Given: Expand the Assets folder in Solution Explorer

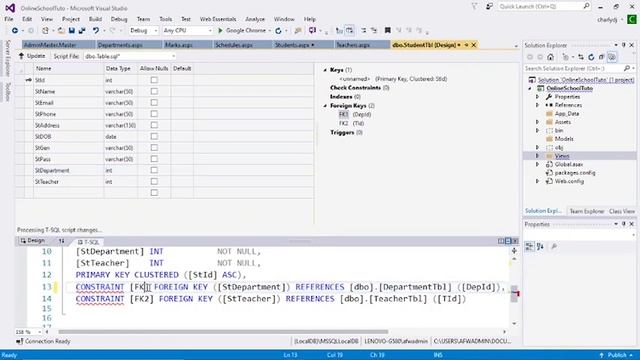Looking at the screenshot, I should pyautogui.click(x=538, y=122).
